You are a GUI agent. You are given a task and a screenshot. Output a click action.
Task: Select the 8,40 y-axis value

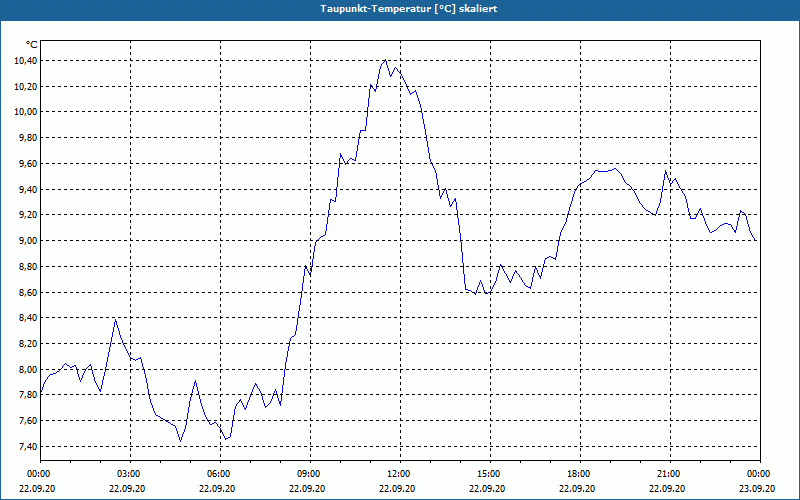point(29,318)
